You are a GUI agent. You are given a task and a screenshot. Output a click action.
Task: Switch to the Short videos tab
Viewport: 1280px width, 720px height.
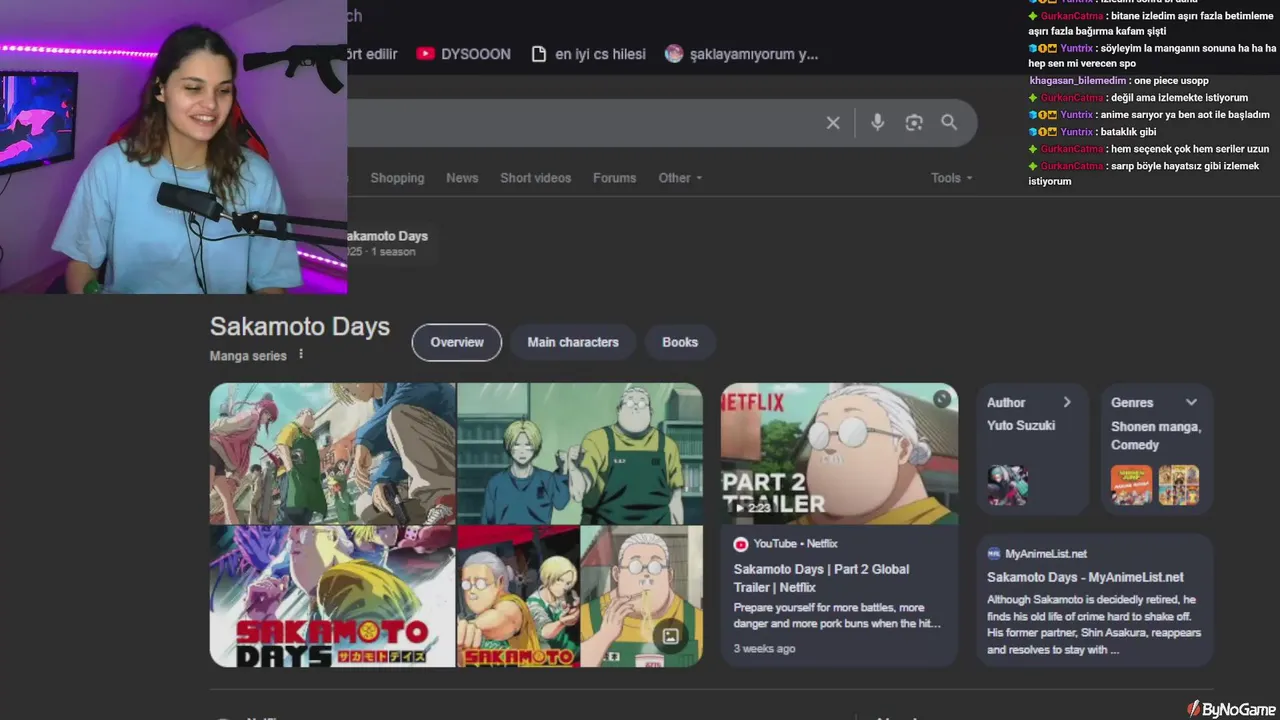[536, 178]
